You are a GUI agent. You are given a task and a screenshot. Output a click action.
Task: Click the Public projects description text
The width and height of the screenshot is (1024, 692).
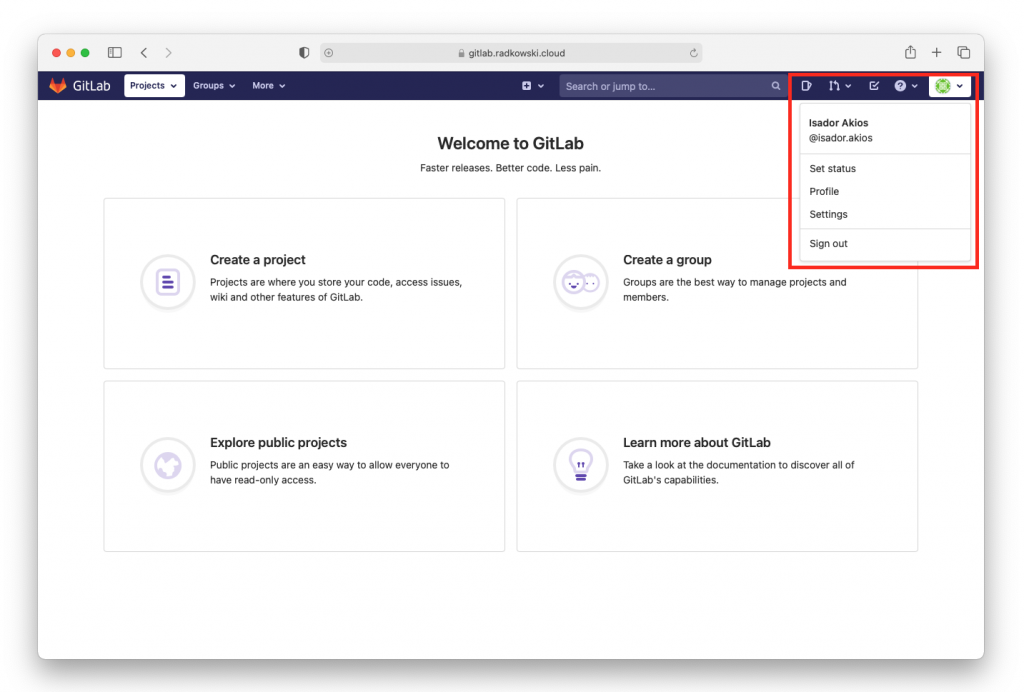(330, 473)
